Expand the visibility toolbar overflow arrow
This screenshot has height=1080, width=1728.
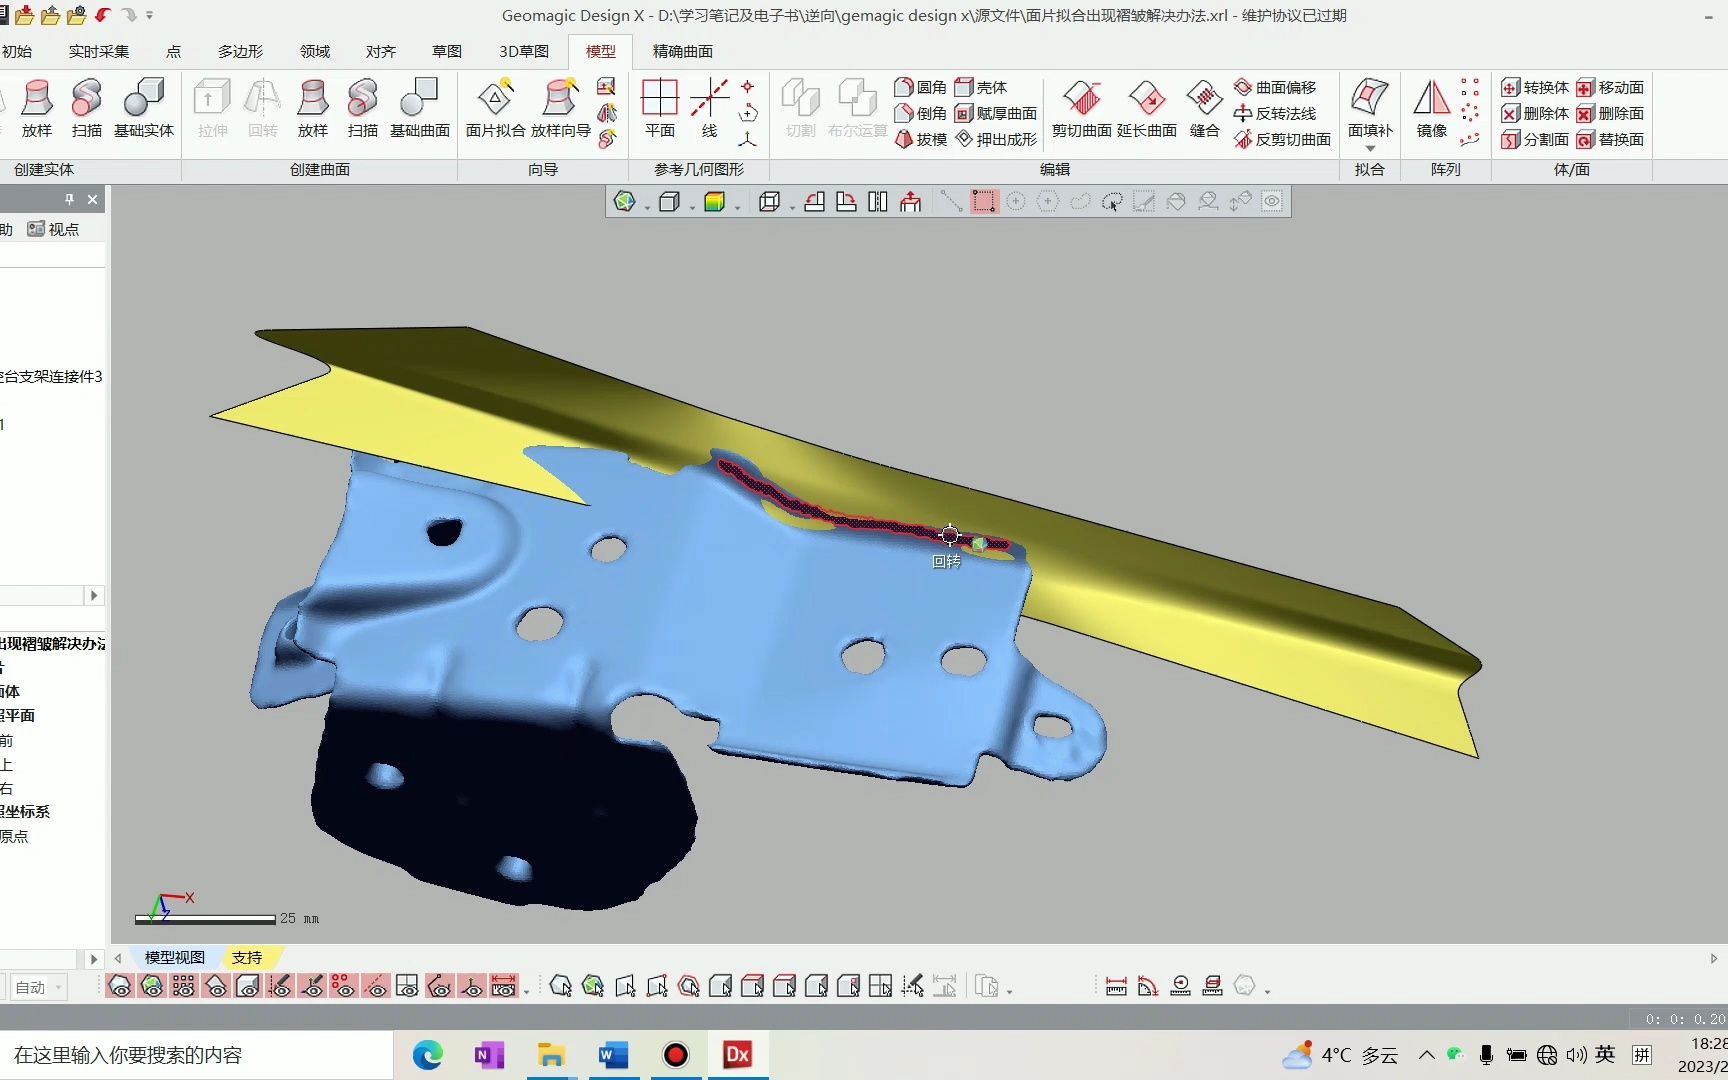527,991
